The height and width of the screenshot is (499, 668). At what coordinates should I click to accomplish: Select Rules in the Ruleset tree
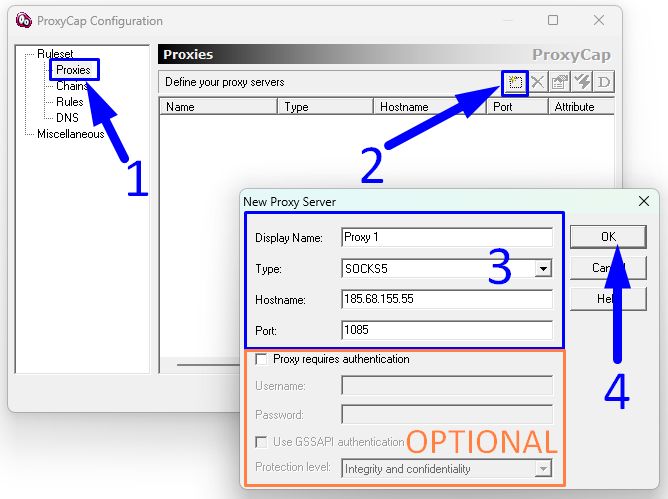70,102
